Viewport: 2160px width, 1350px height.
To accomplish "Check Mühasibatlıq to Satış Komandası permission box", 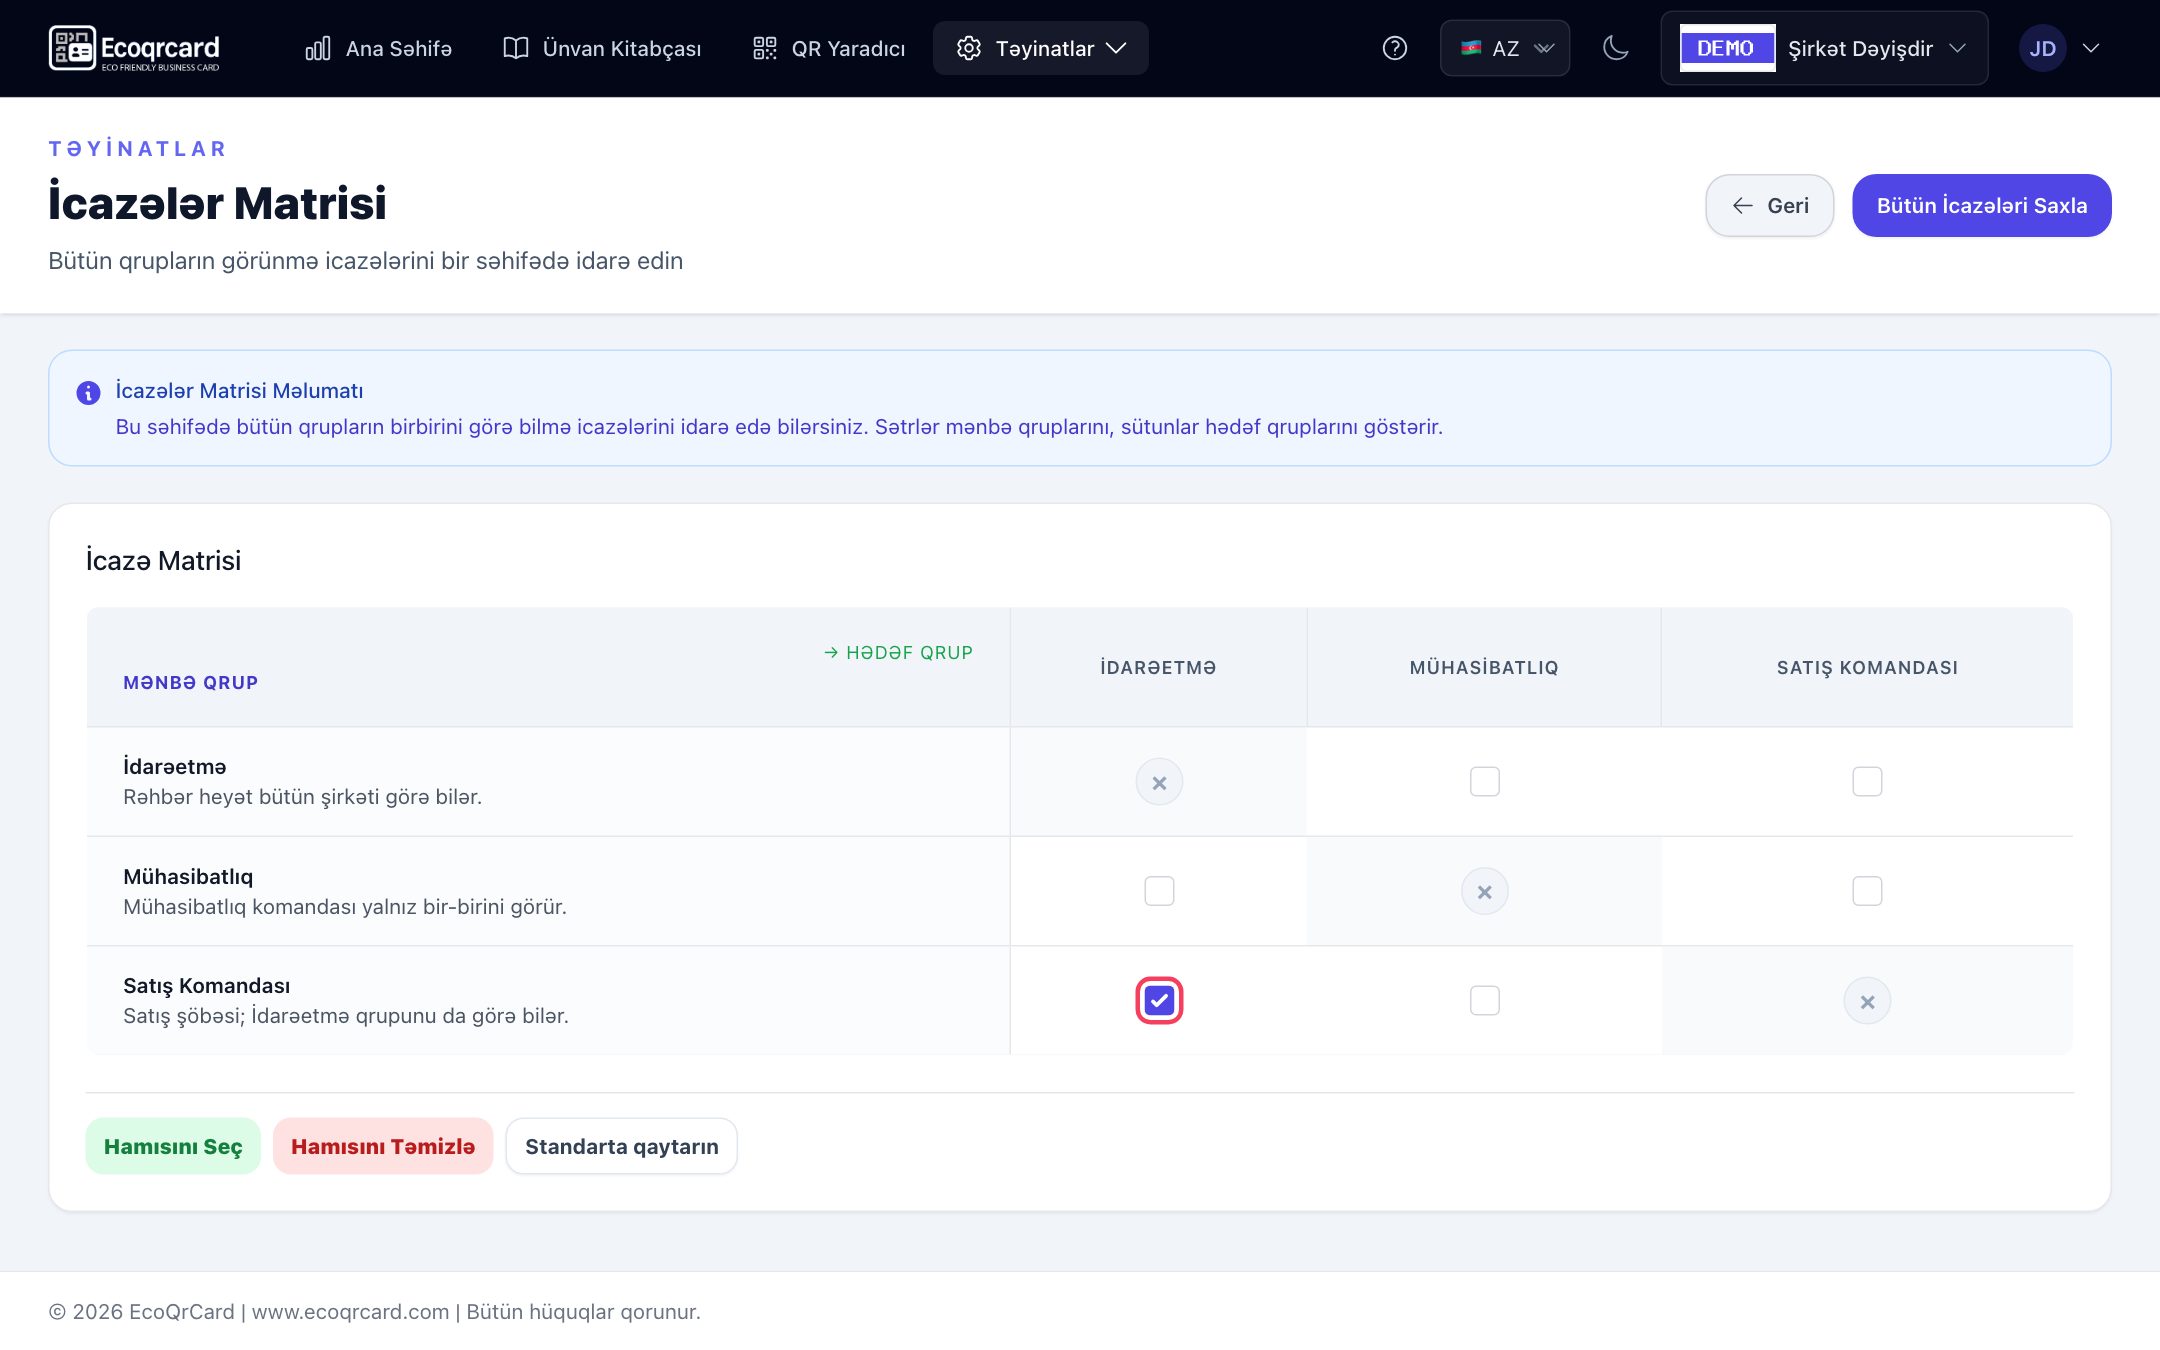I will pos(1867,891).
